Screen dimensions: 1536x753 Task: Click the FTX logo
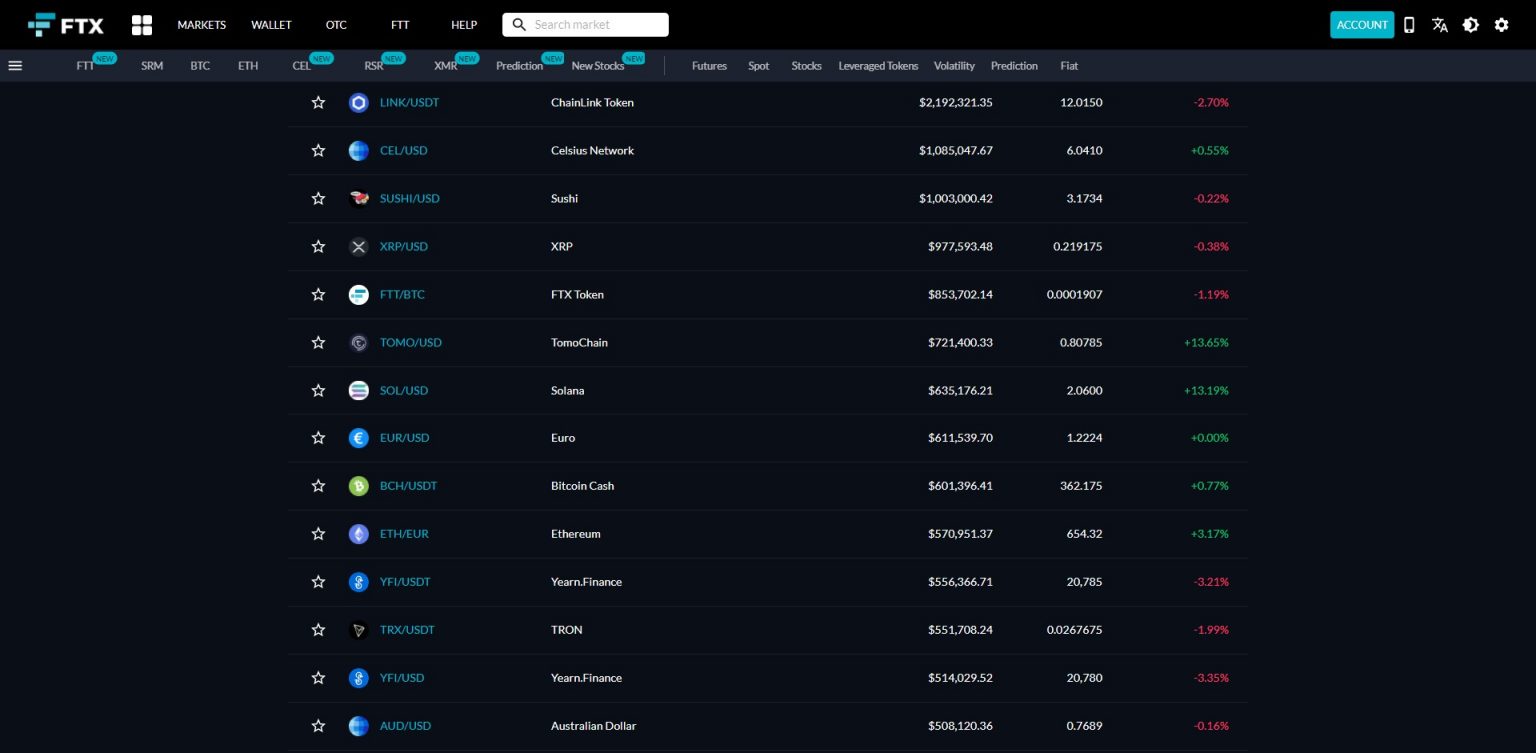click(x=66, y=25)
